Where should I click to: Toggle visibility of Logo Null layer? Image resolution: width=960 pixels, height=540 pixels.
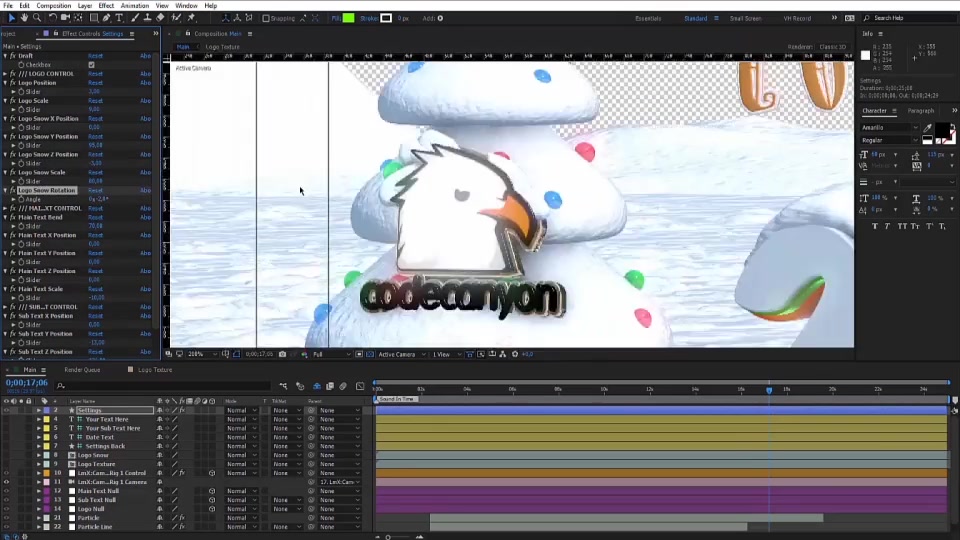point(6,509)
